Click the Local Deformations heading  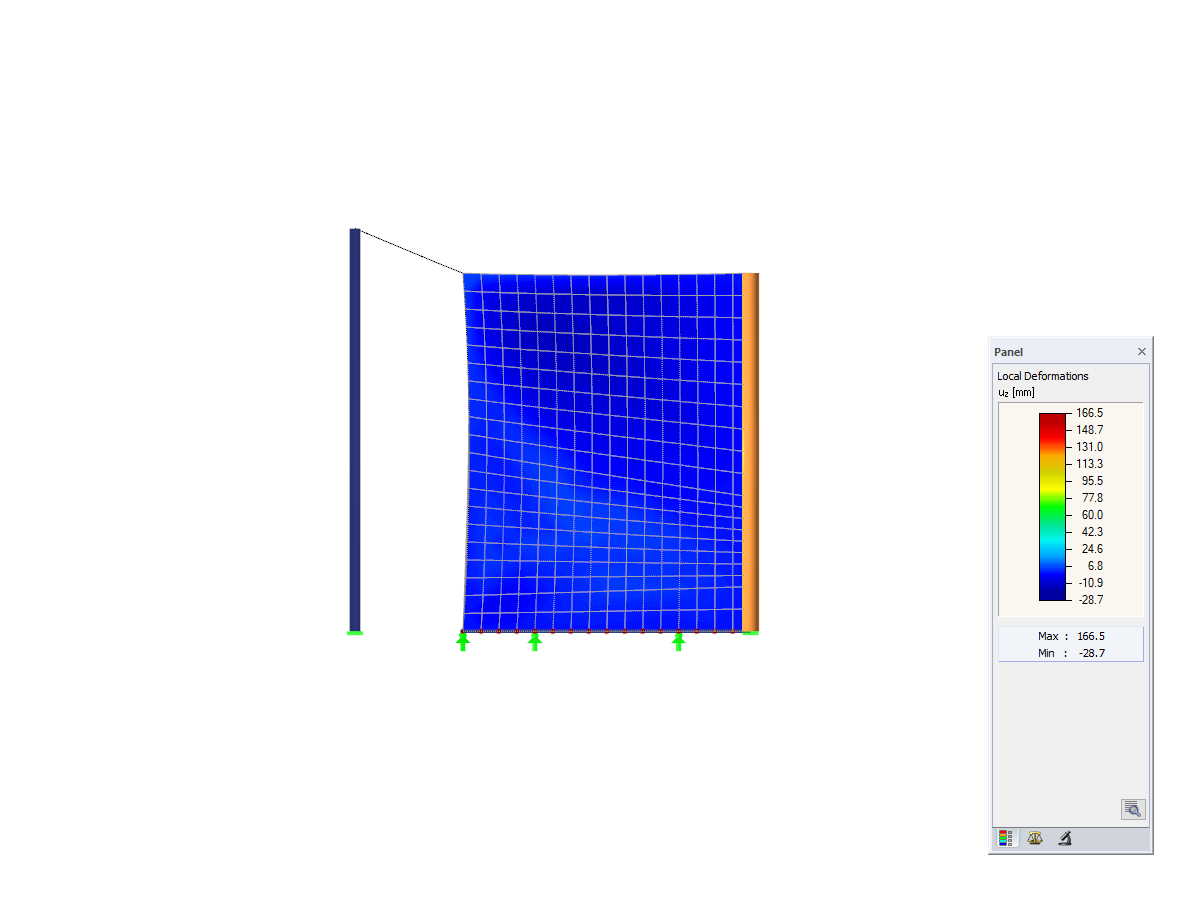(1042, 375)
